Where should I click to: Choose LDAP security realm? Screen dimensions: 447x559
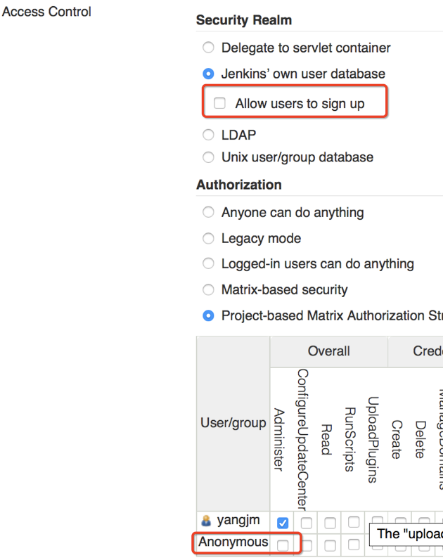[208, 135]
